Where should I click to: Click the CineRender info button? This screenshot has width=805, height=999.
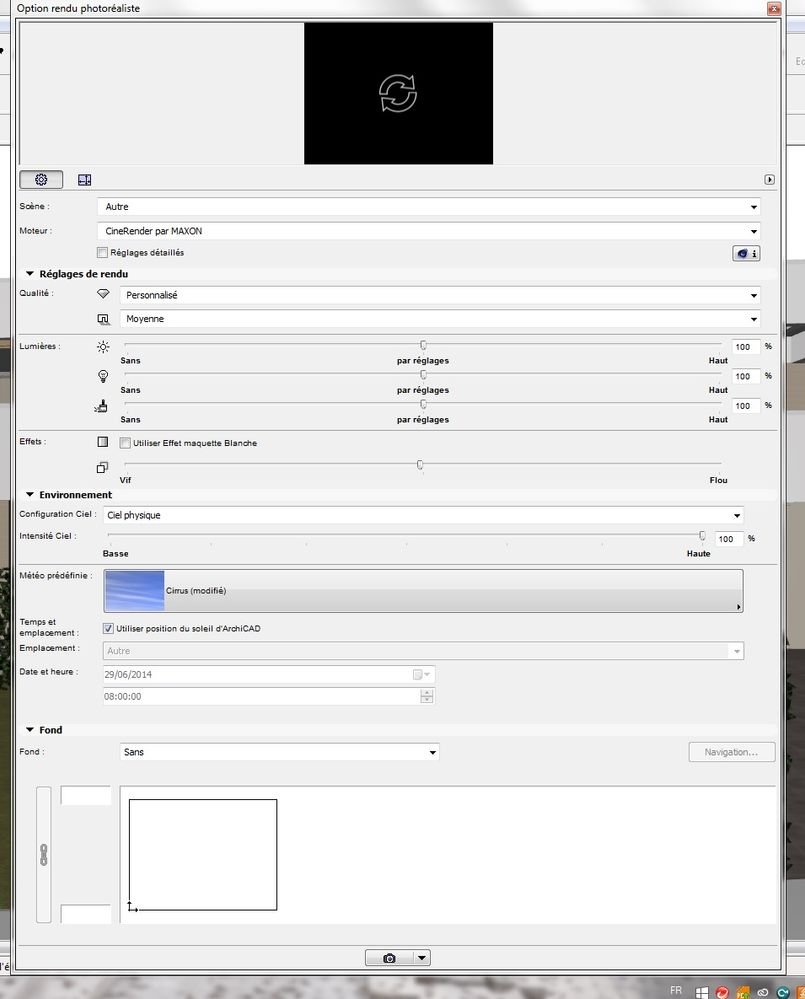coord(746,254)
